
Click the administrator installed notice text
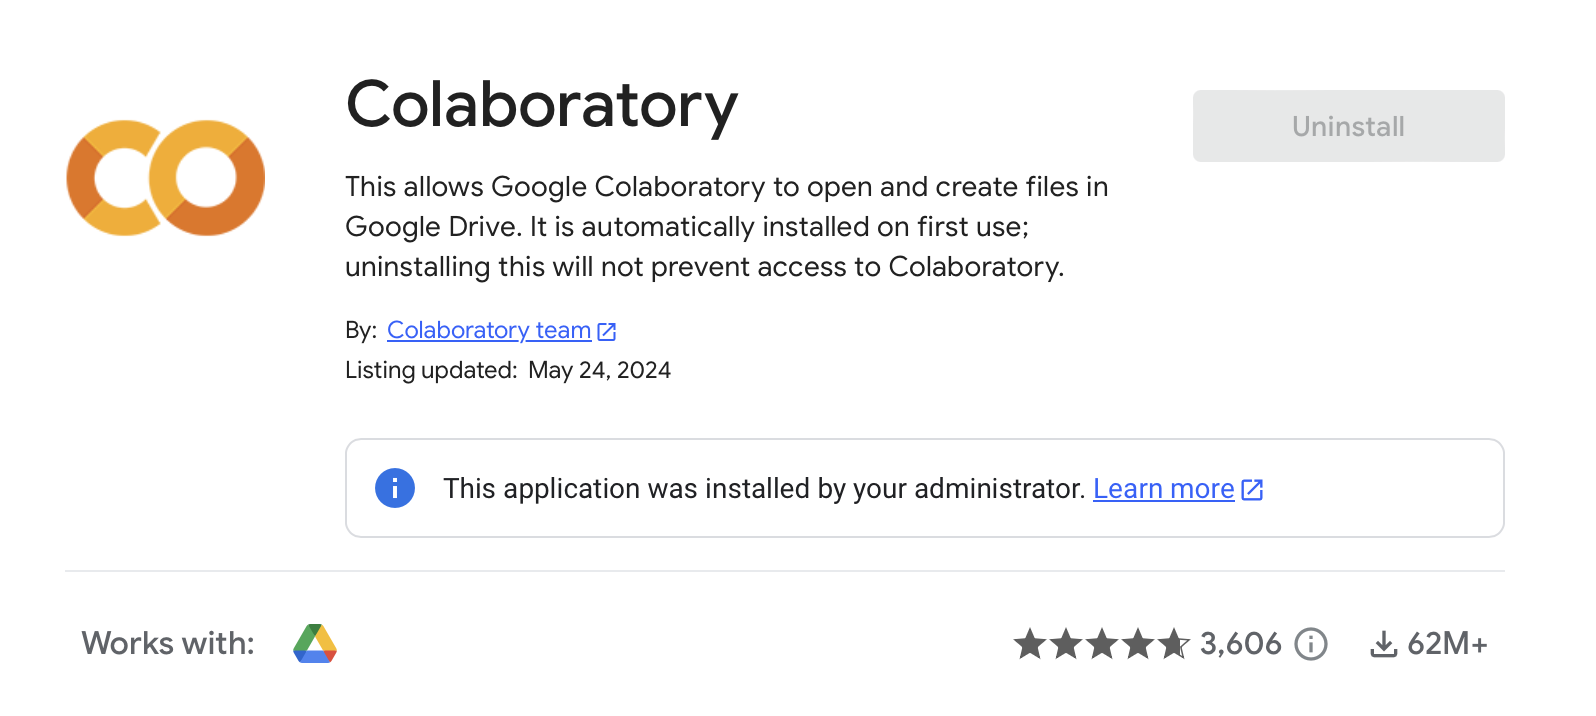[764, 489]
